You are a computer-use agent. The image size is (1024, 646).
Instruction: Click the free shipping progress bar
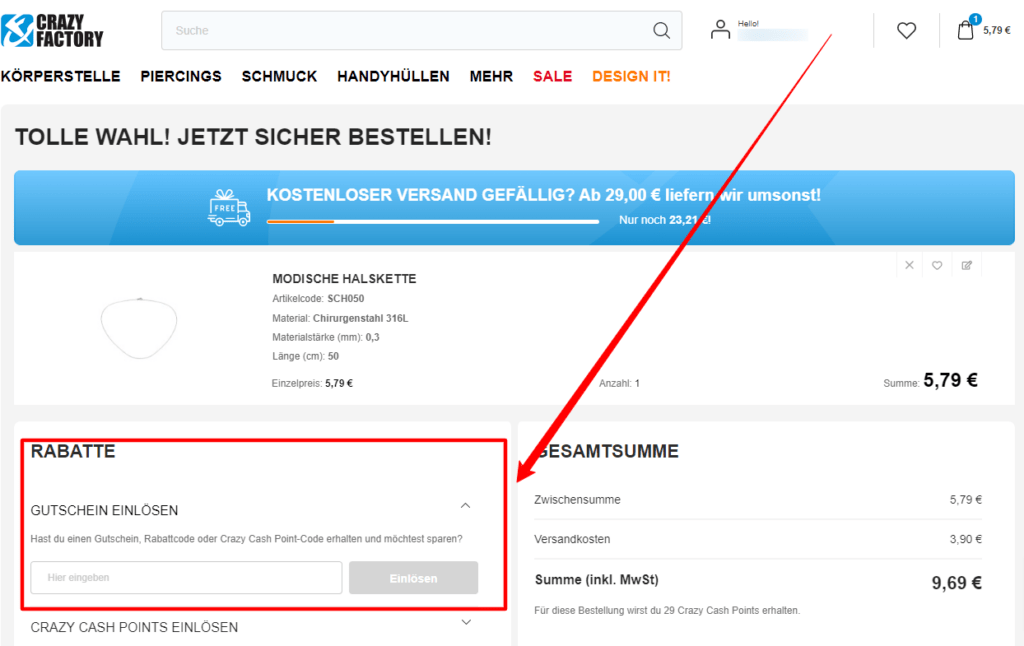point(433,221)
